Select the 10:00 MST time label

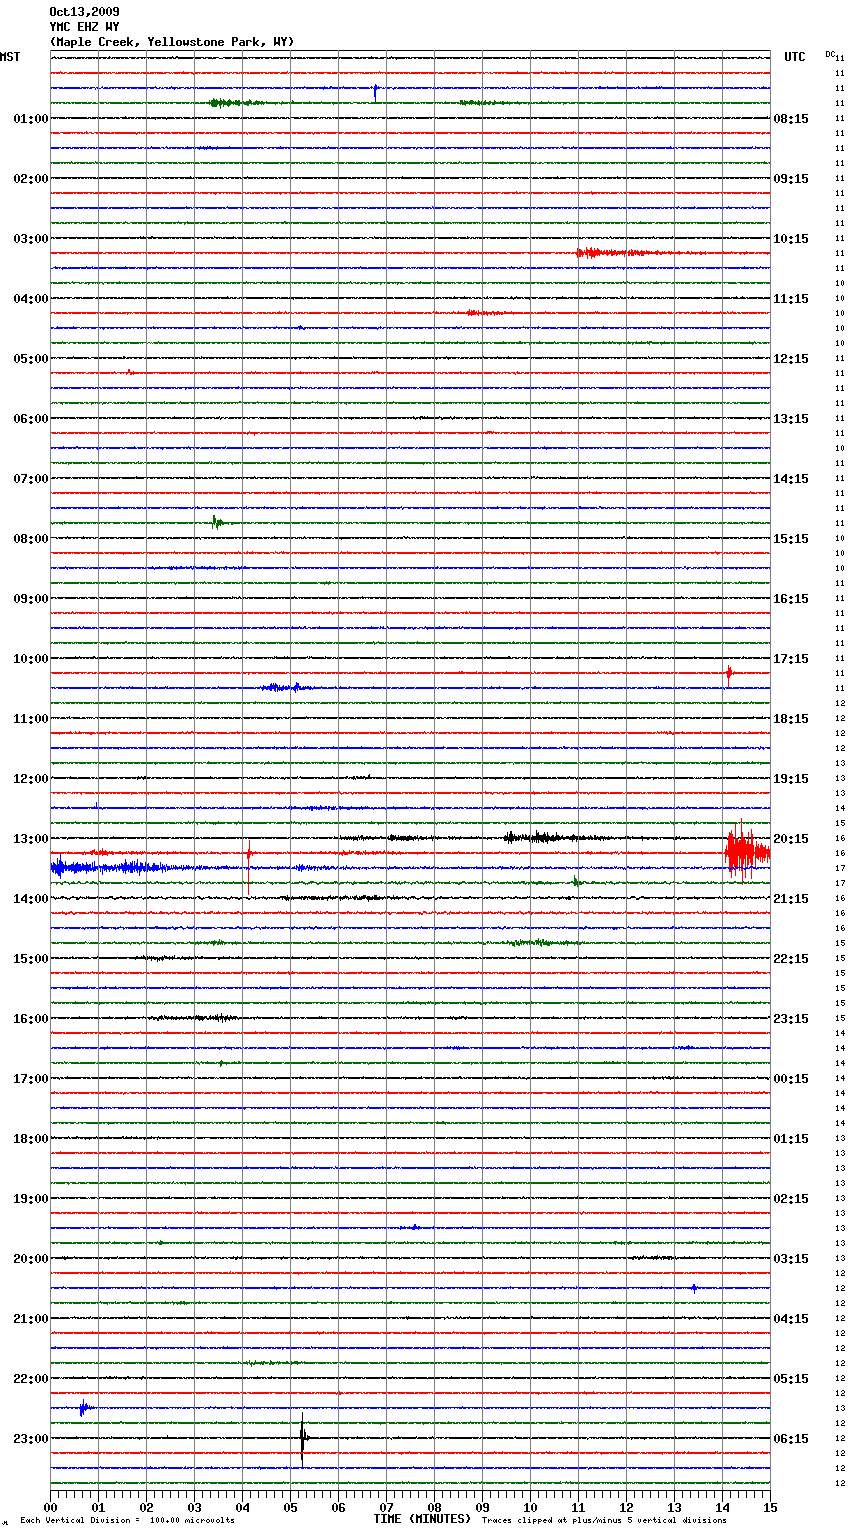point(31,659)
